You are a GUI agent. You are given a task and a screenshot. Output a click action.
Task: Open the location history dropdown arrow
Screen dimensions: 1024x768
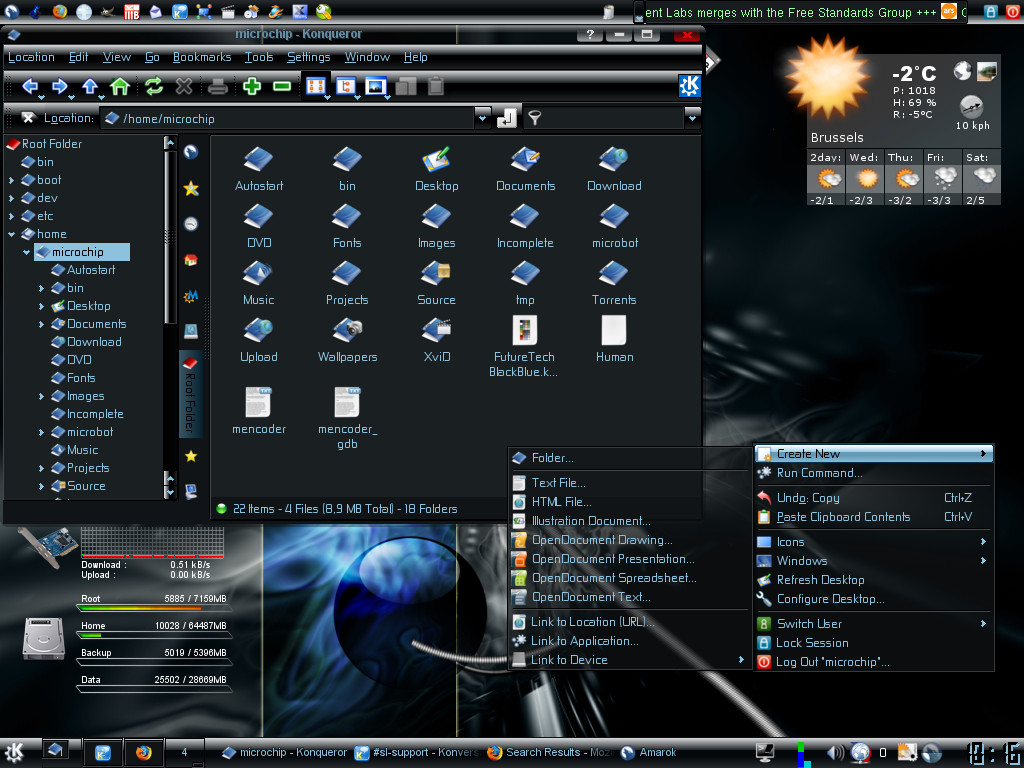482,118
